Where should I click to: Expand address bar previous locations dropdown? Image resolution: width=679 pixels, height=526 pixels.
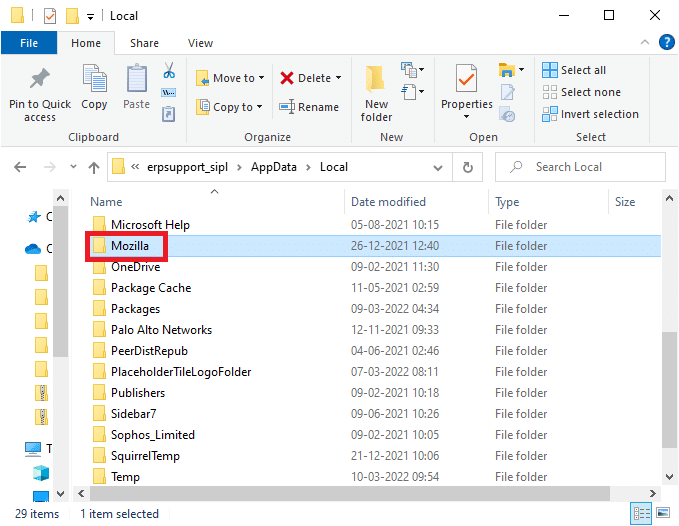coord(438,168)
